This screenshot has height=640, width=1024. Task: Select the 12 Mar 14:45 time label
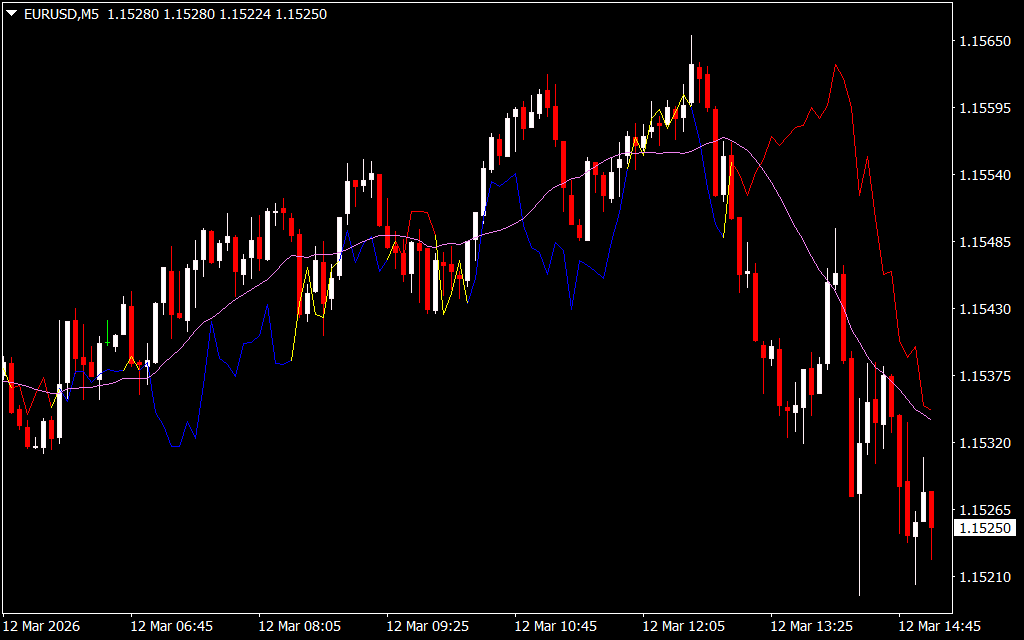pyautogui.click(x=940, y=626)
